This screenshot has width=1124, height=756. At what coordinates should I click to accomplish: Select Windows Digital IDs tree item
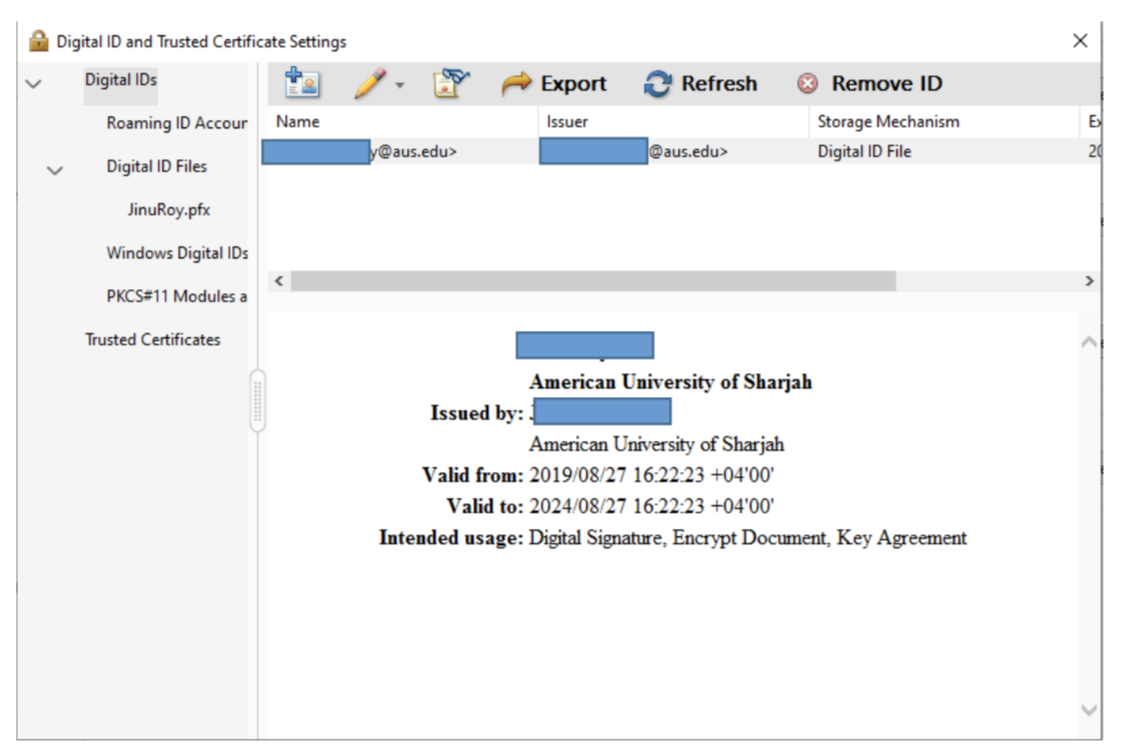coord(177,253)
